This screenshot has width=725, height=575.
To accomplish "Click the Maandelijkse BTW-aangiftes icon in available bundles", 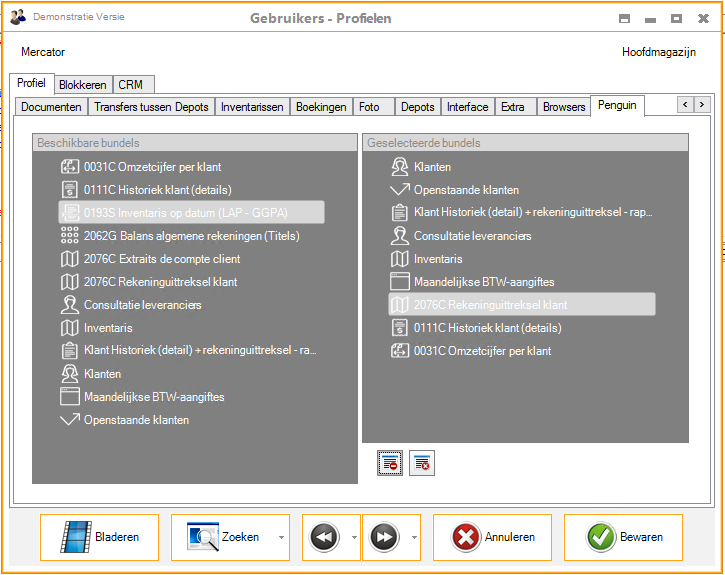I will click(70, 397).
